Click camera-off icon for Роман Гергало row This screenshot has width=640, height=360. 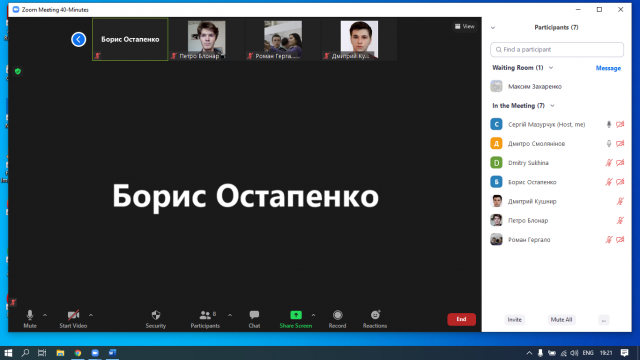620,240
